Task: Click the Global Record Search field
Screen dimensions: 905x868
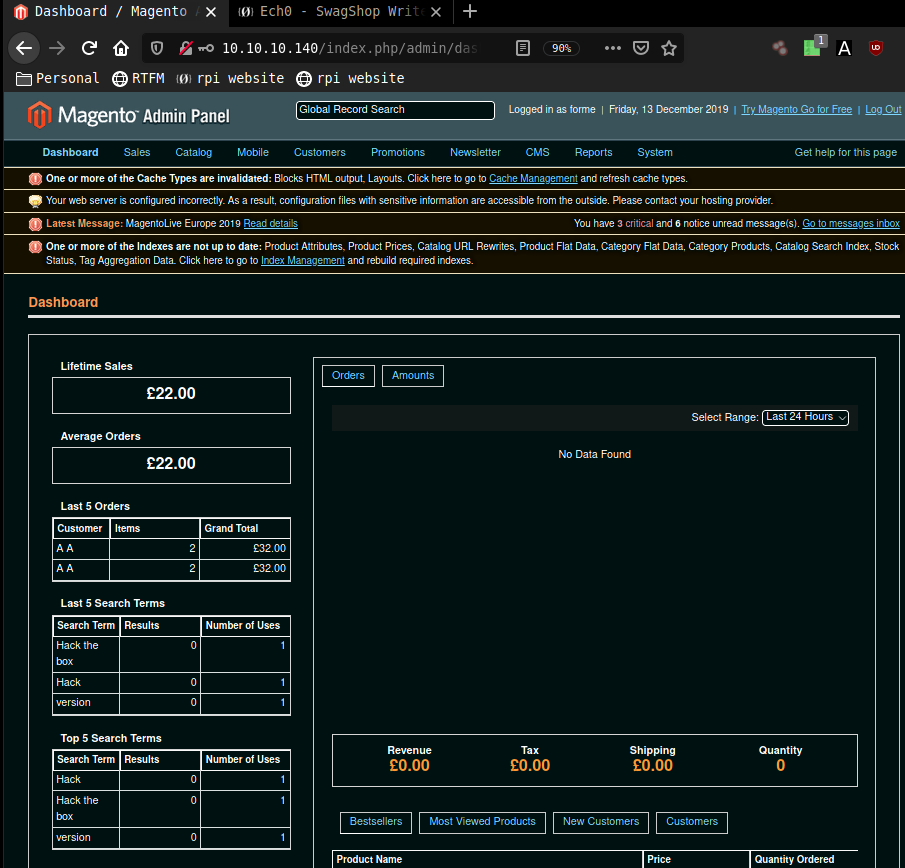Action: pyautogui.click(x=395, y=110)
